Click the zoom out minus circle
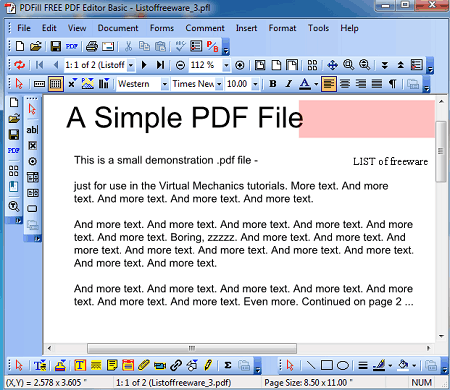 pyautogui.click(x=180, y=65)
